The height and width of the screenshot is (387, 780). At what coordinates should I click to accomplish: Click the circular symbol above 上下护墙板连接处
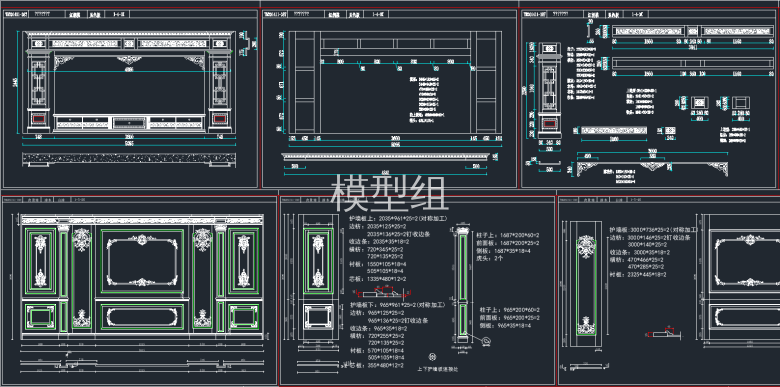432,357
